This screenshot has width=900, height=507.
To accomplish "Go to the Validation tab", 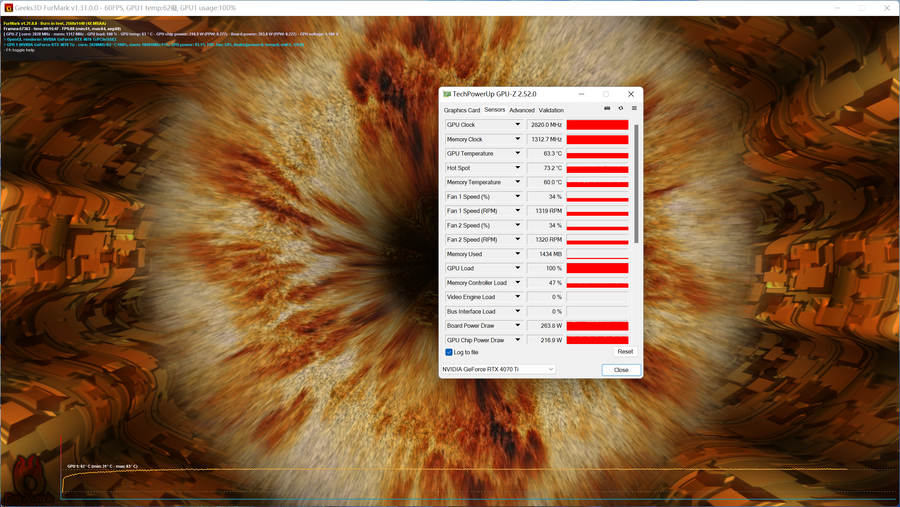I will click(551, 110).
